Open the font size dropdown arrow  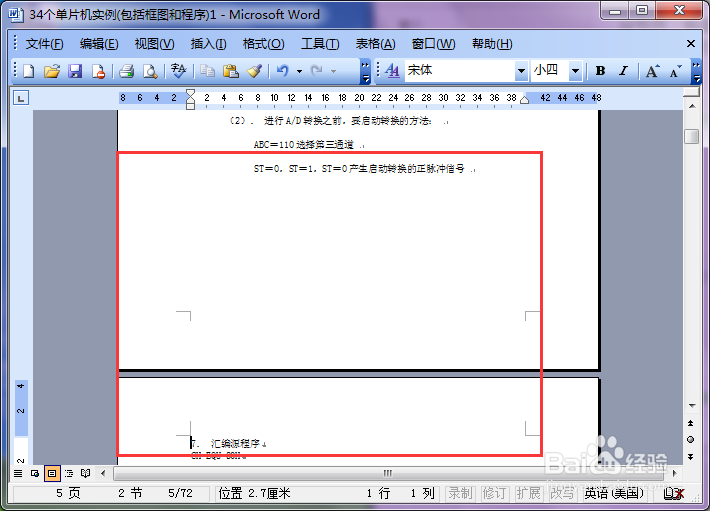(x=575, y=71)
